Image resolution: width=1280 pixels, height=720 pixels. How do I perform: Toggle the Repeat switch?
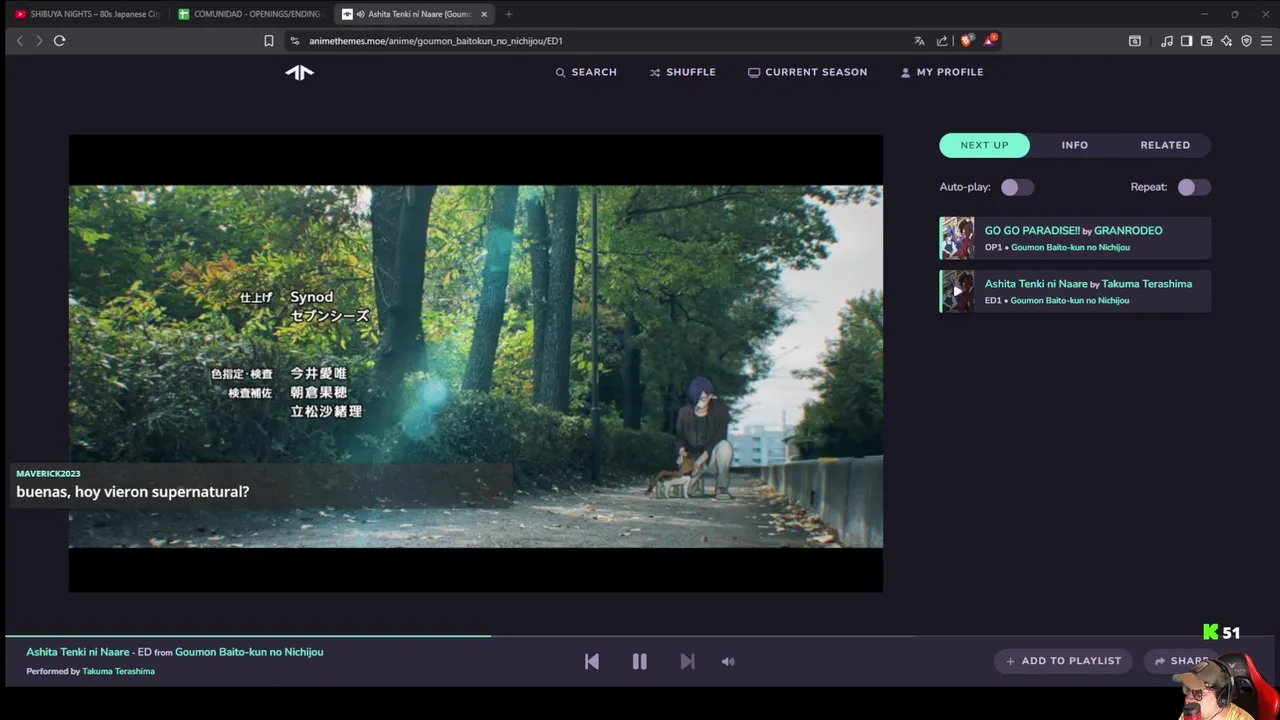1194,187
